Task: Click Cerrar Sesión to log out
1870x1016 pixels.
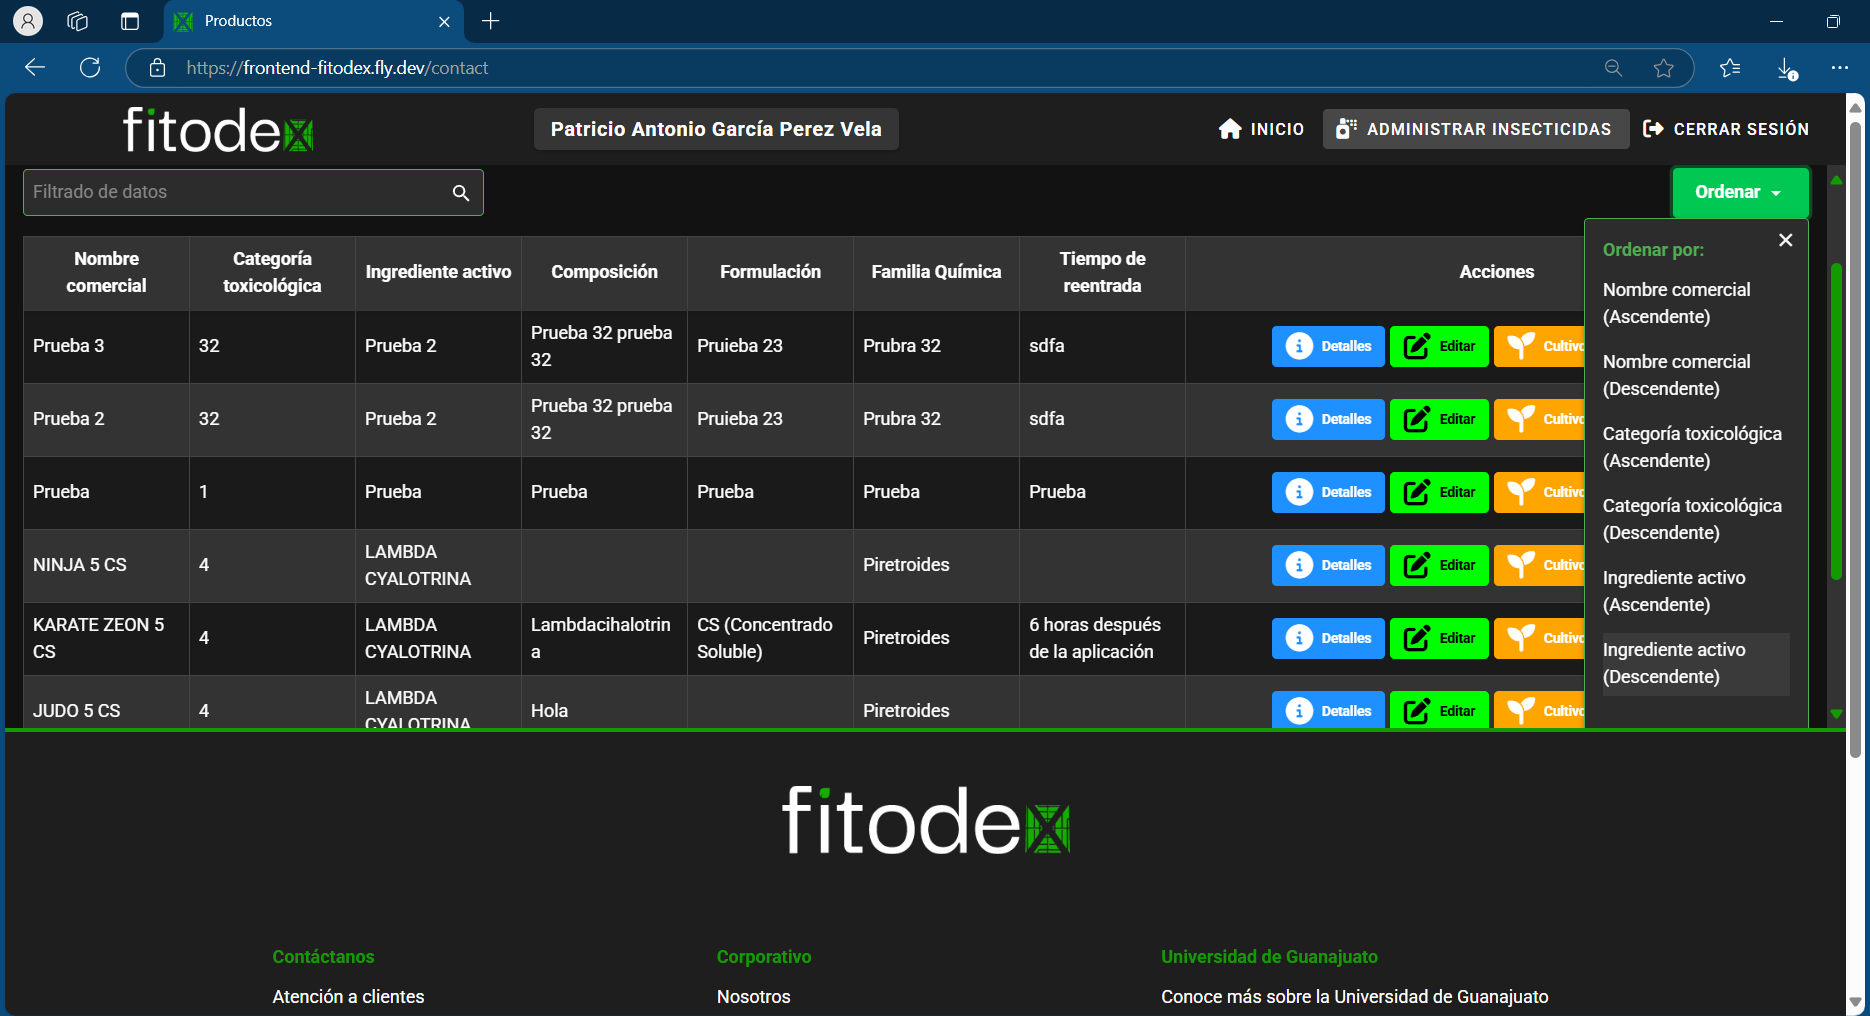Action: 1726,129
